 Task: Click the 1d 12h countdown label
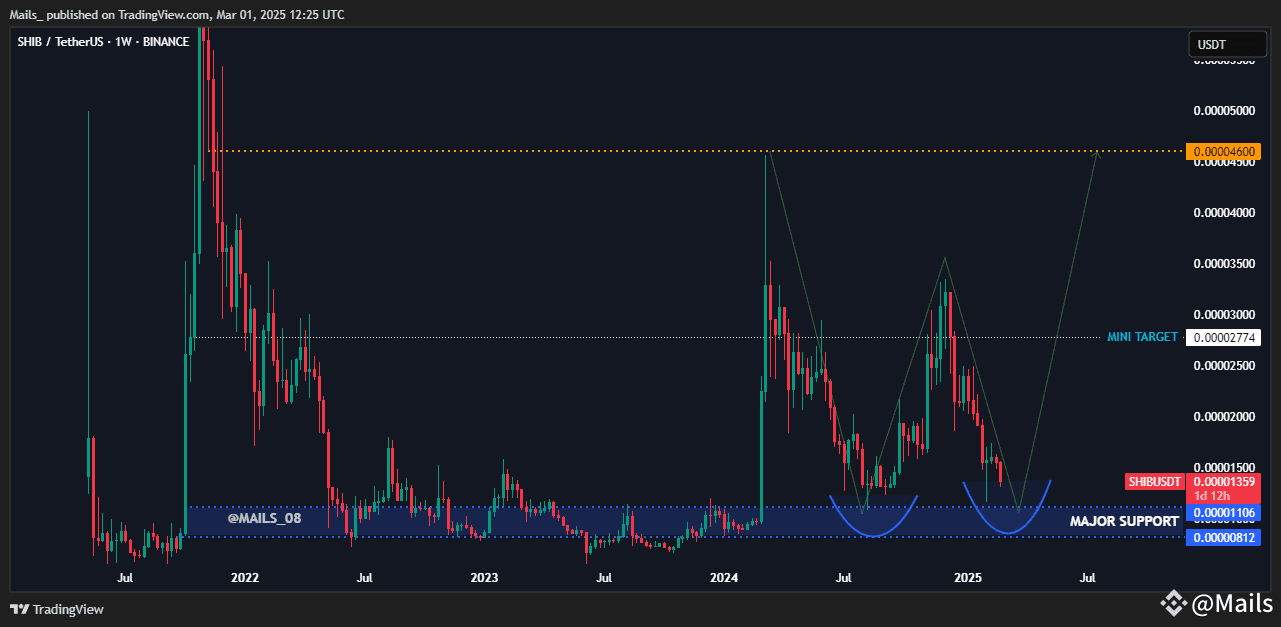point(1212,496)
